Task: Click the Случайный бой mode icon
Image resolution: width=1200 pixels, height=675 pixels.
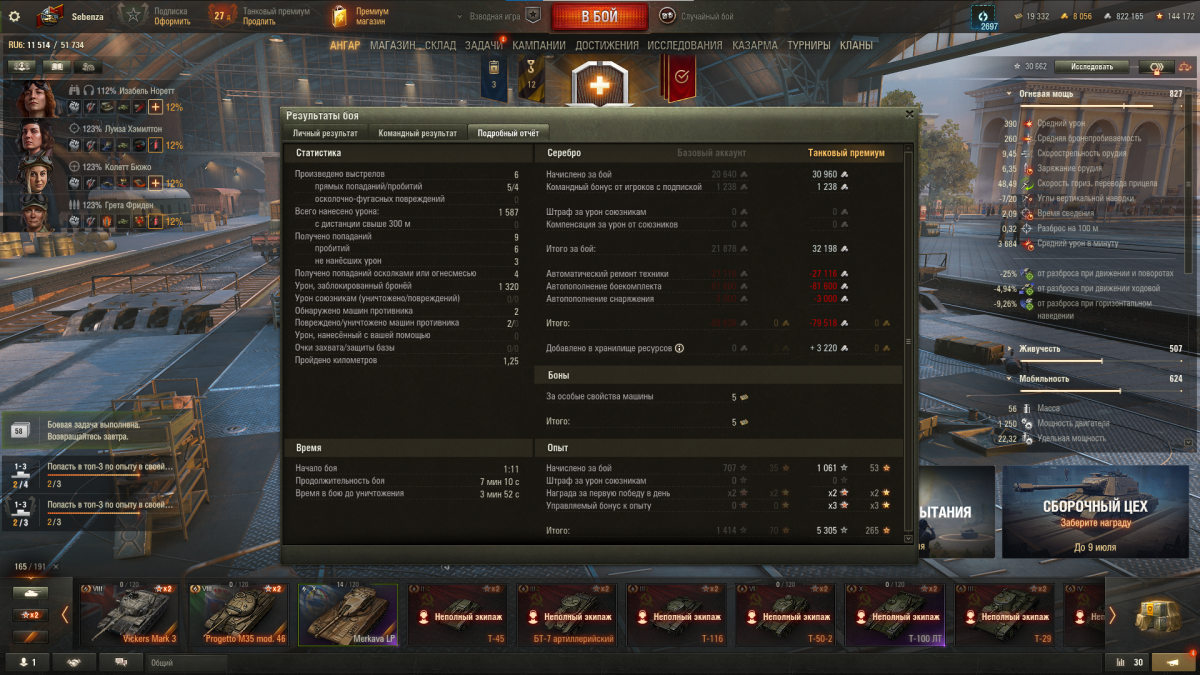Action: (667, 16)
